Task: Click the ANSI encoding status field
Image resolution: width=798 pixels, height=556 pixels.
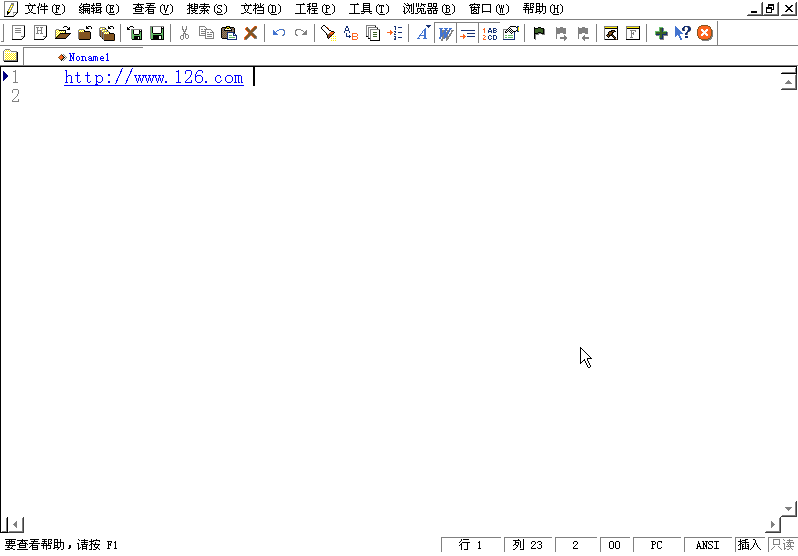Action: pos(707,545)
